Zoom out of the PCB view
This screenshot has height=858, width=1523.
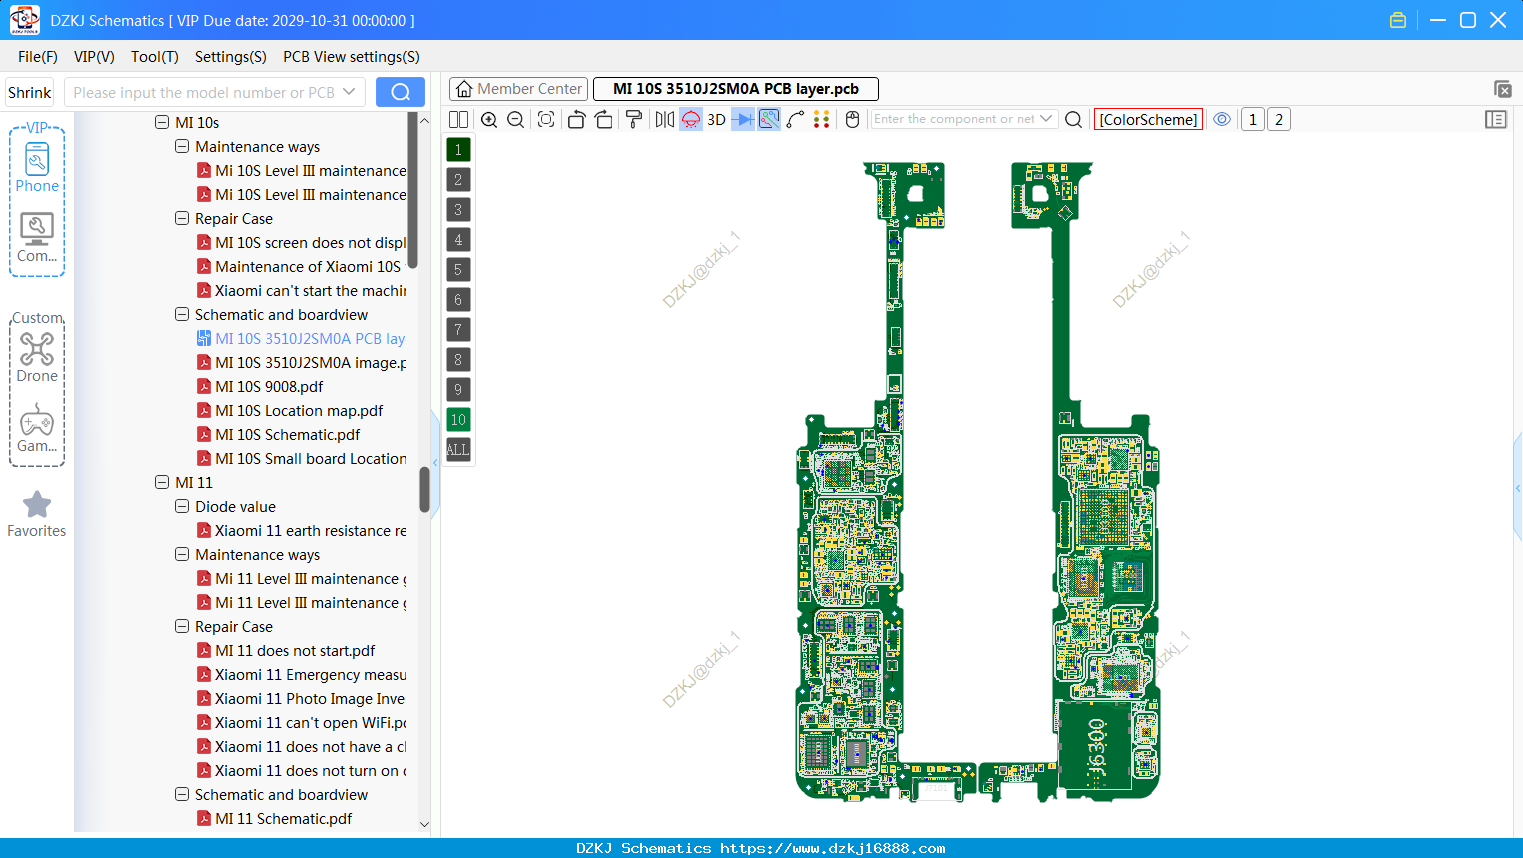(x=516, y=119)
